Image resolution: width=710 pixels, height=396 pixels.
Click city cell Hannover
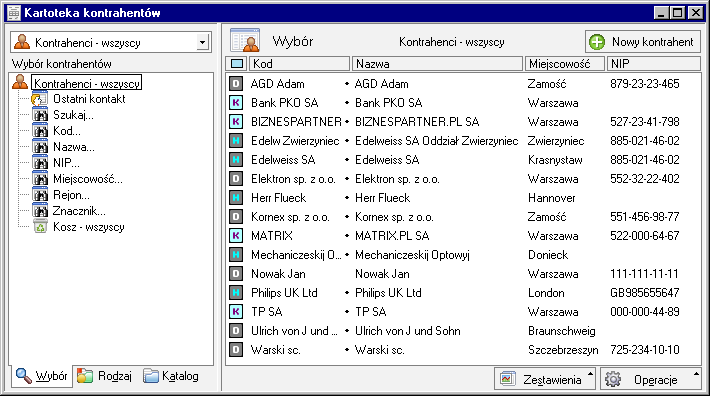552,198
